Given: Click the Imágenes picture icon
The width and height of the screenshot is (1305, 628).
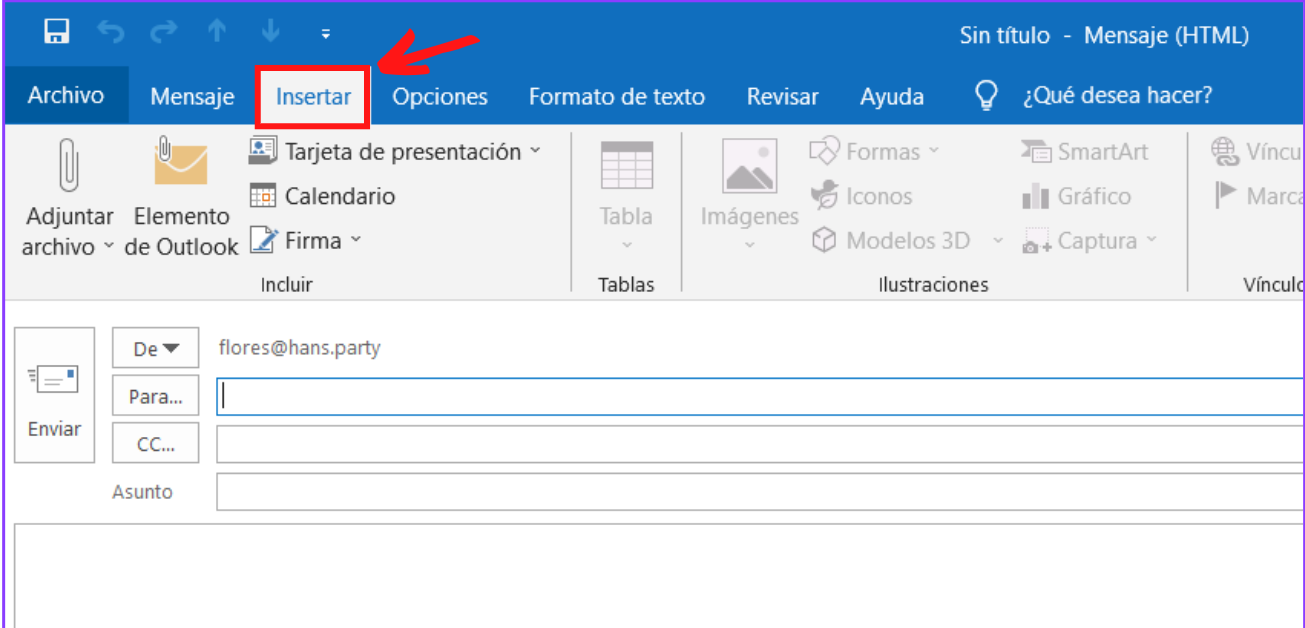Looking at the screenshot, I should (749, 167).
